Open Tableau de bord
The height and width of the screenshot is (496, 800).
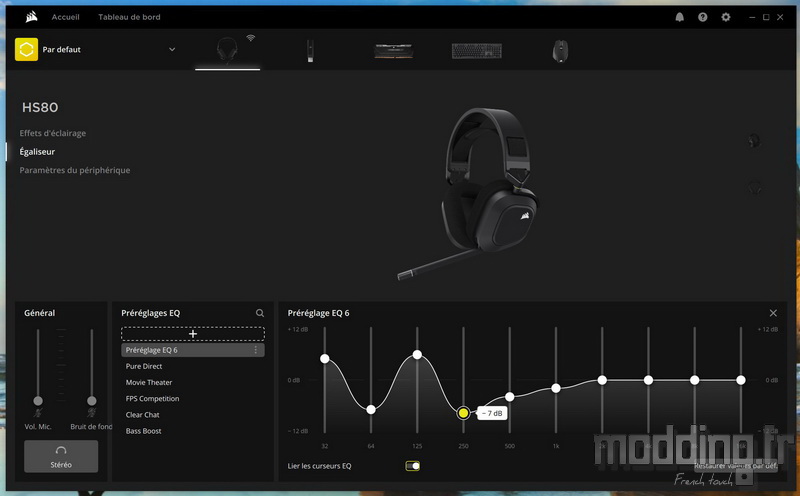coord(129,17)
